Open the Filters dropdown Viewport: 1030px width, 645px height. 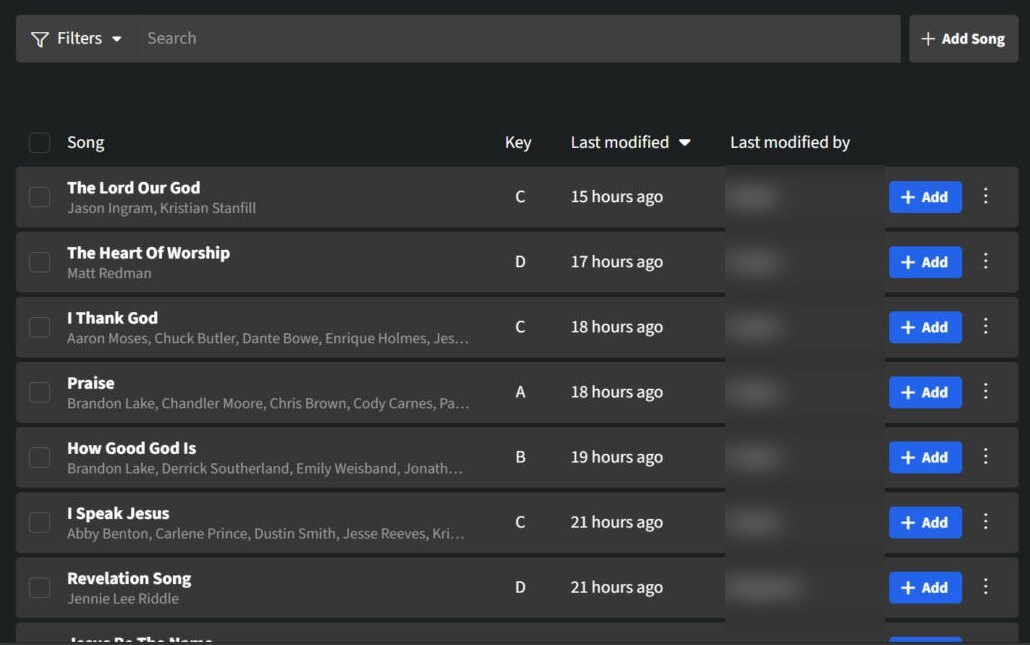click(76, 39)
